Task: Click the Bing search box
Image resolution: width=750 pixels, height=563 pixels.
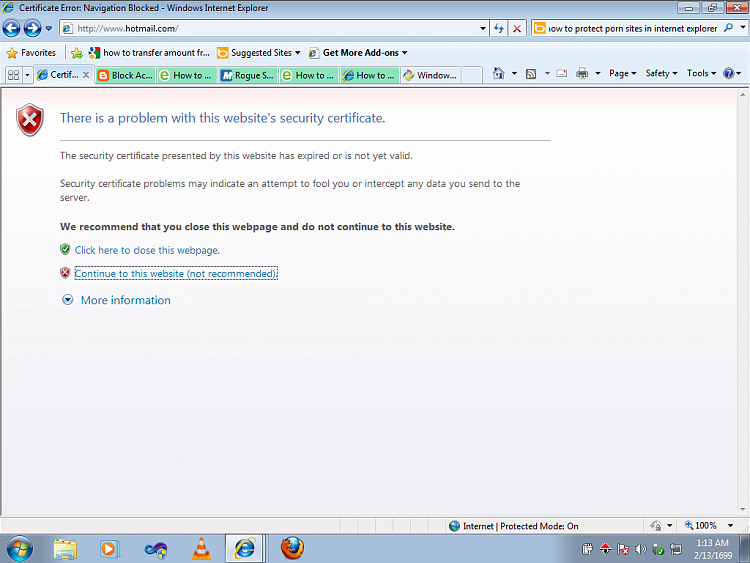Action: pyautogui.click(x=627, y=29)
